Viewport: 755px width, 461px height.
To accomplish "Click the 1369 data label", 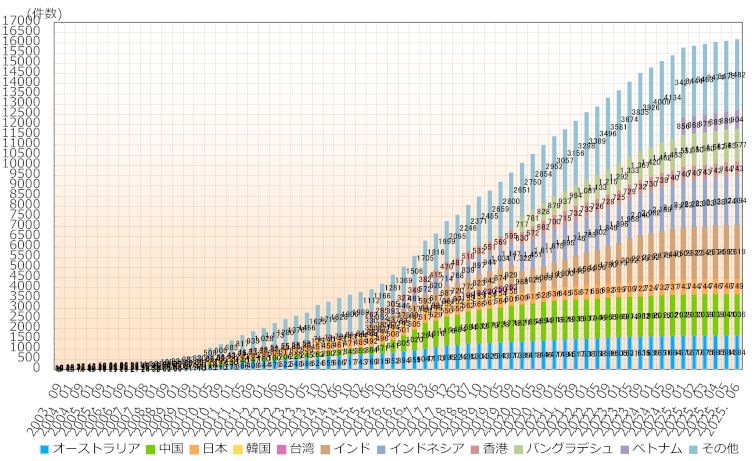I will pyautogui.click(x=404, y=281).
